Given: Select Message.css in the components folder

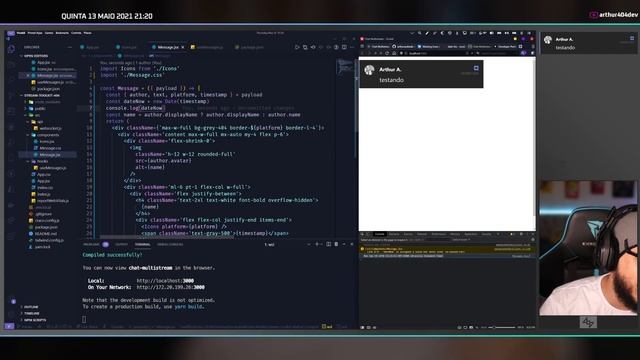Looking at the screenshot, I should [x=50, y=148].
